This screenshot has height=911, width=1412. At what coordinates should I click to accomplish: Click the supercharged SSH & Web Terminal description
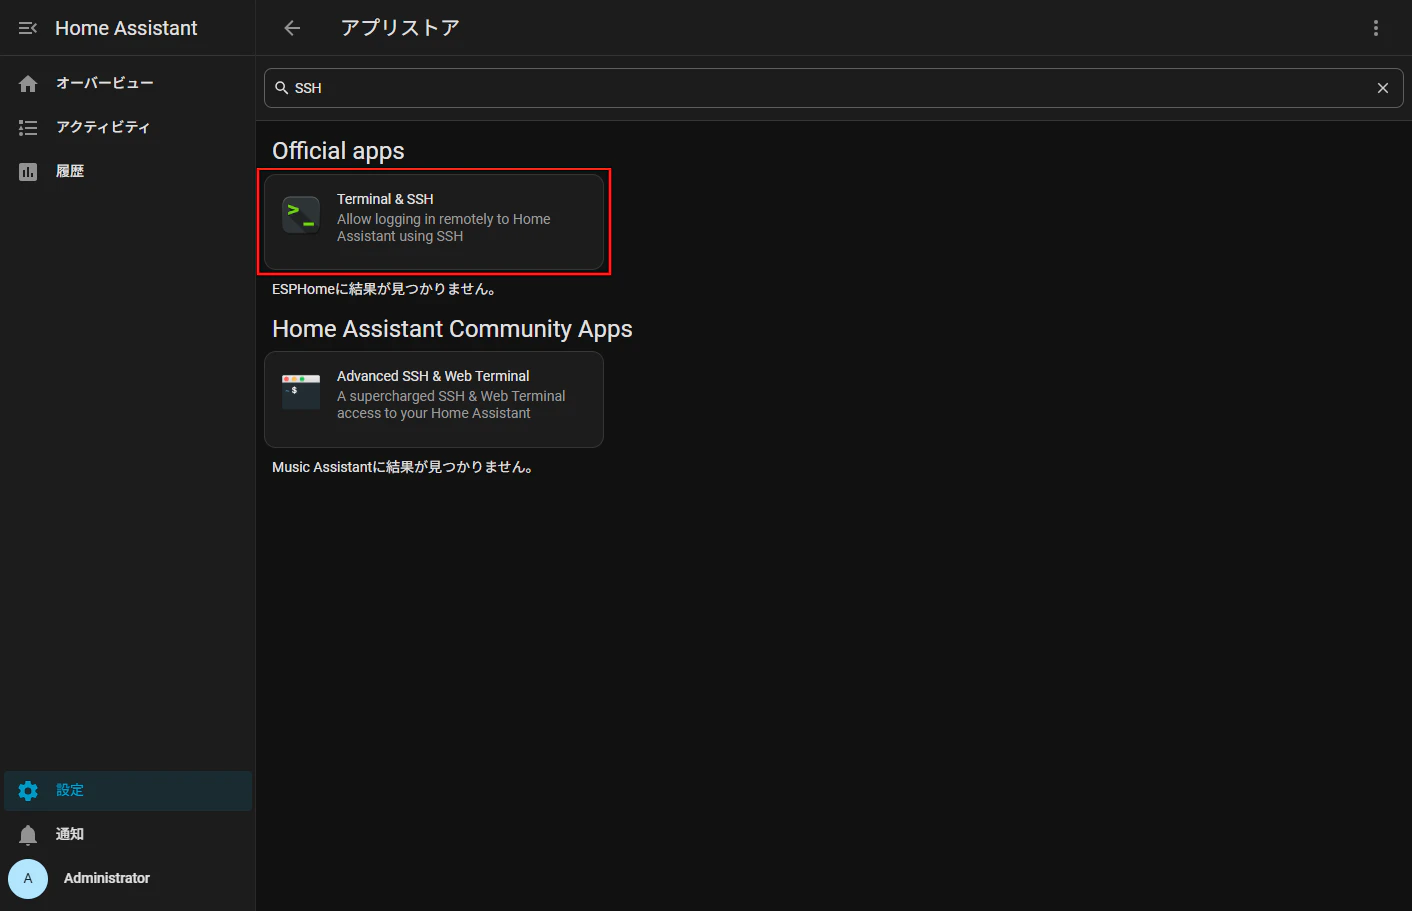tap(451, 405)
